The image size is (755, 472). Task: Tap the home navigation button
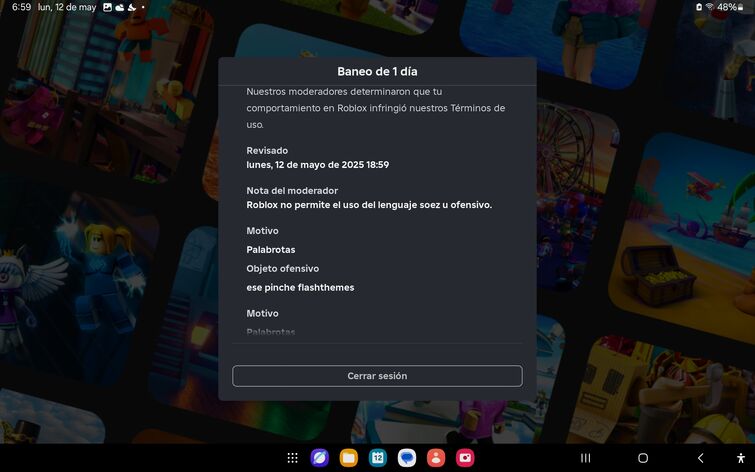tap(643, 458)
